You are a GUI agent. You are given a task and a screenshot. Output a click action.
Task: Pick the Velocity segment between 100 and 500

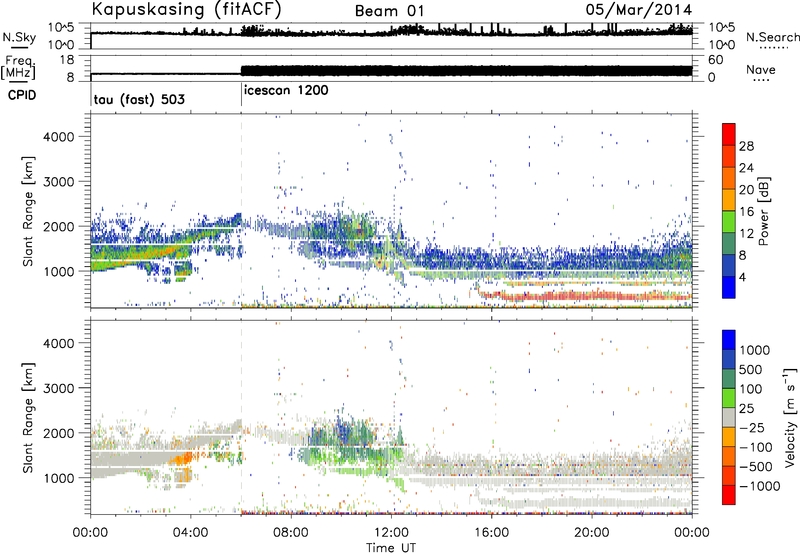click(x=729, y=379)
